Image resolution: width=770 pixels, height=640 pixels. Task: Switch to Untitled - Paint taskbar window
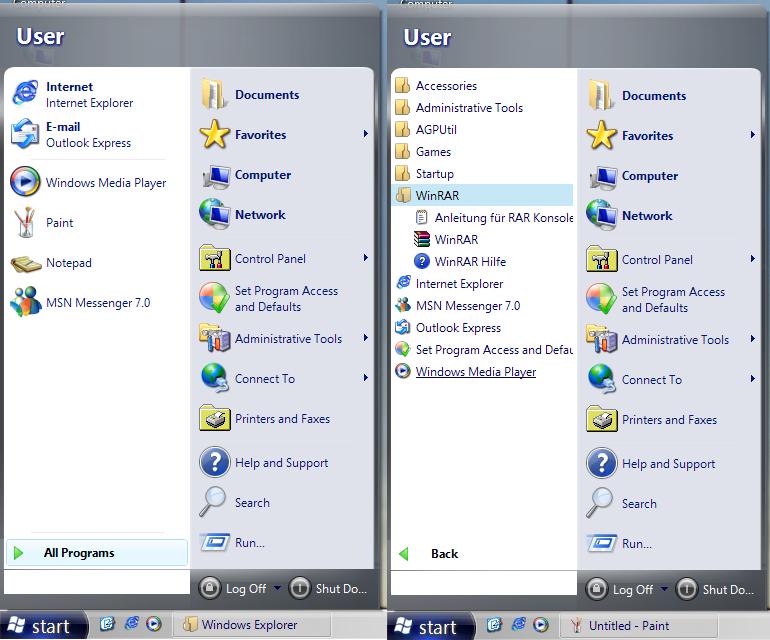pos(628,625)
